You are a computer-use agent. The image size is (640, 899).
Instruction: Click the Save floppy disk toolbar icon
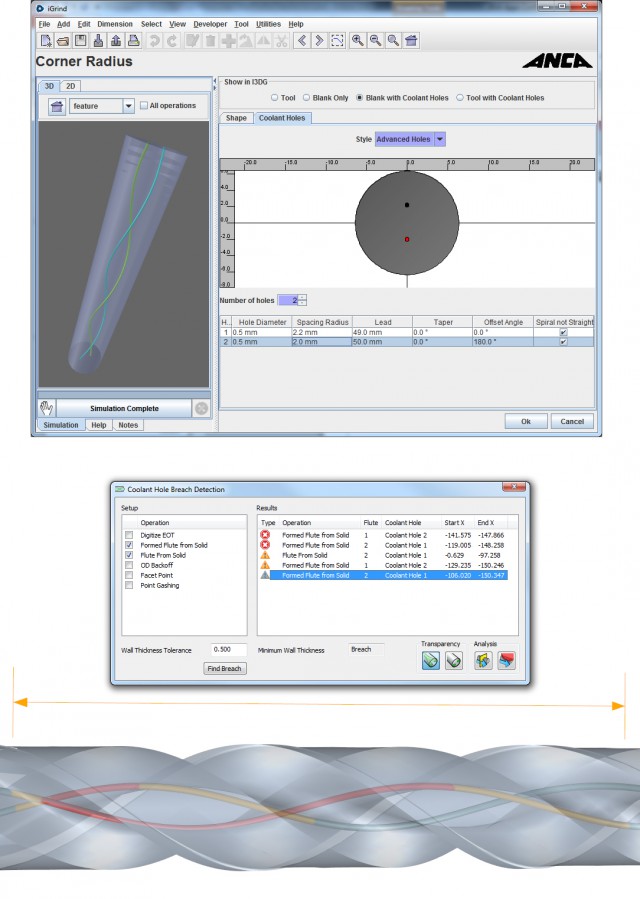[x=81, y=41]
